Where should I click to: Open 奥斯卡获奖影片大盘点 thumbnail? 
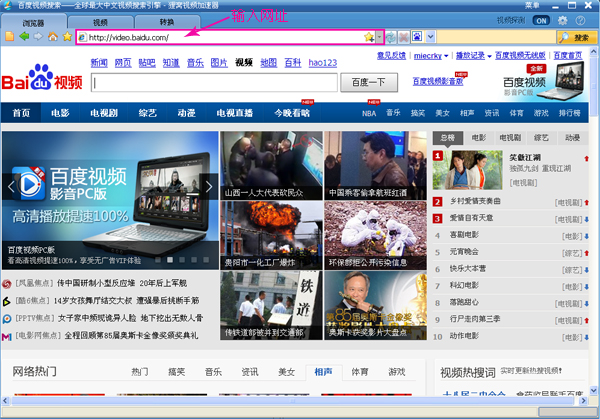pos(375,305)
